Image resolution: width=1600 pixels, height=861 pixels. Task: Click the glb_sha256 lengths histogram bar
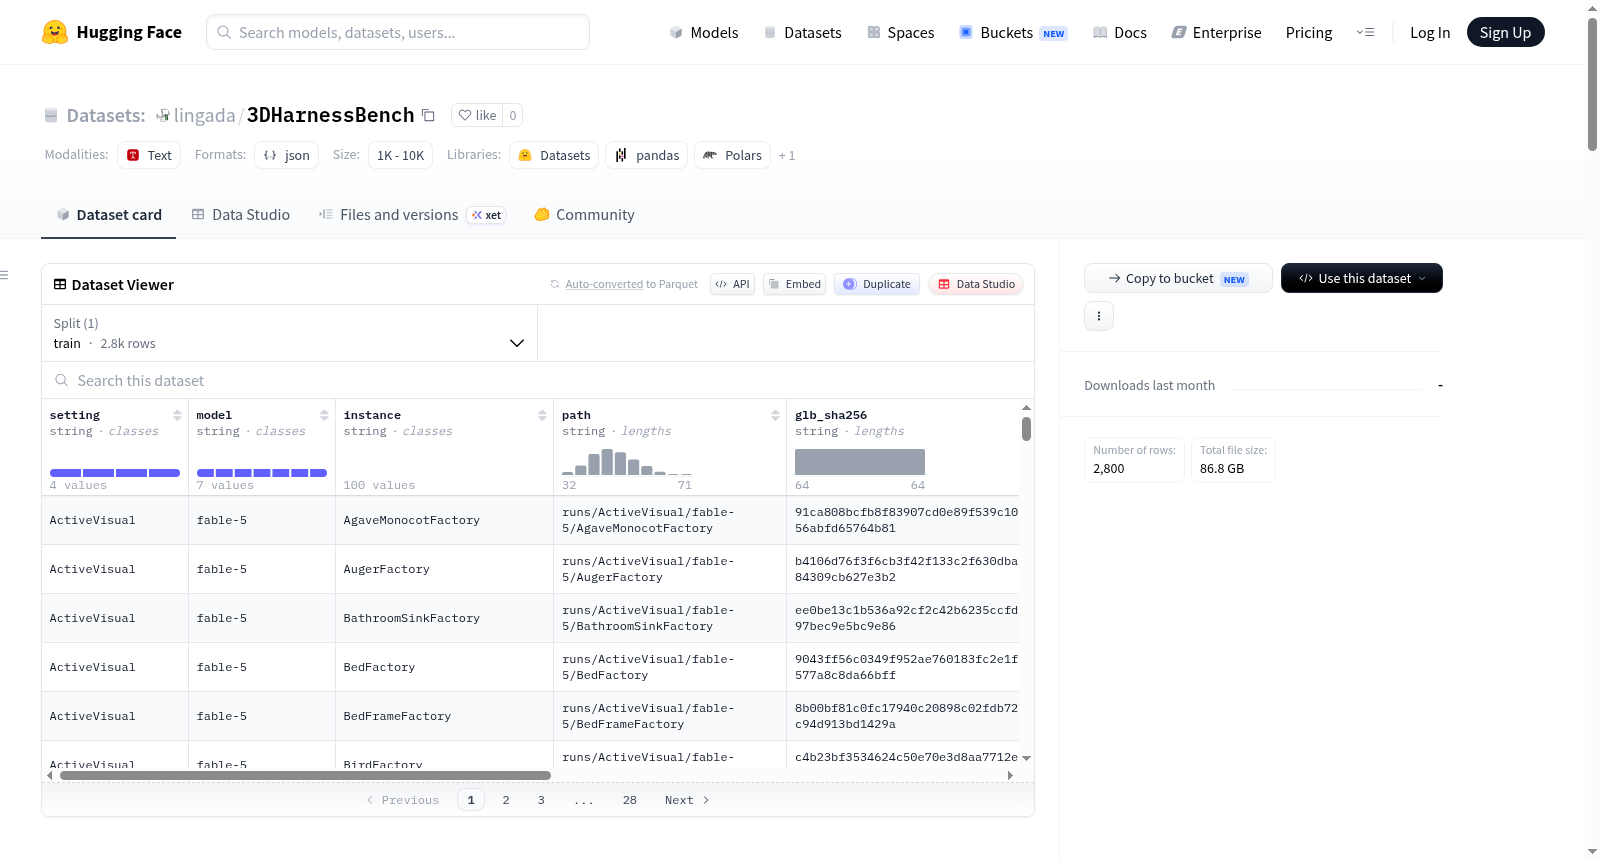tap(860, 462)
